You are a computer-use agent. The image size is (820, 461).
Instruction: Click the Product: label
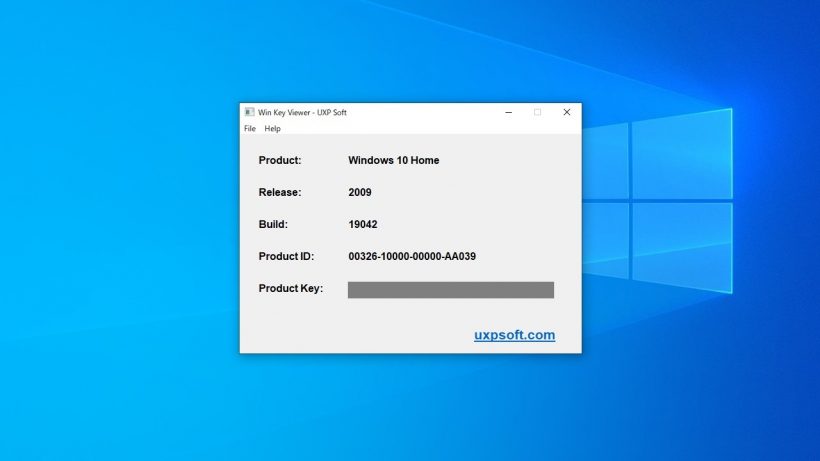280,160
